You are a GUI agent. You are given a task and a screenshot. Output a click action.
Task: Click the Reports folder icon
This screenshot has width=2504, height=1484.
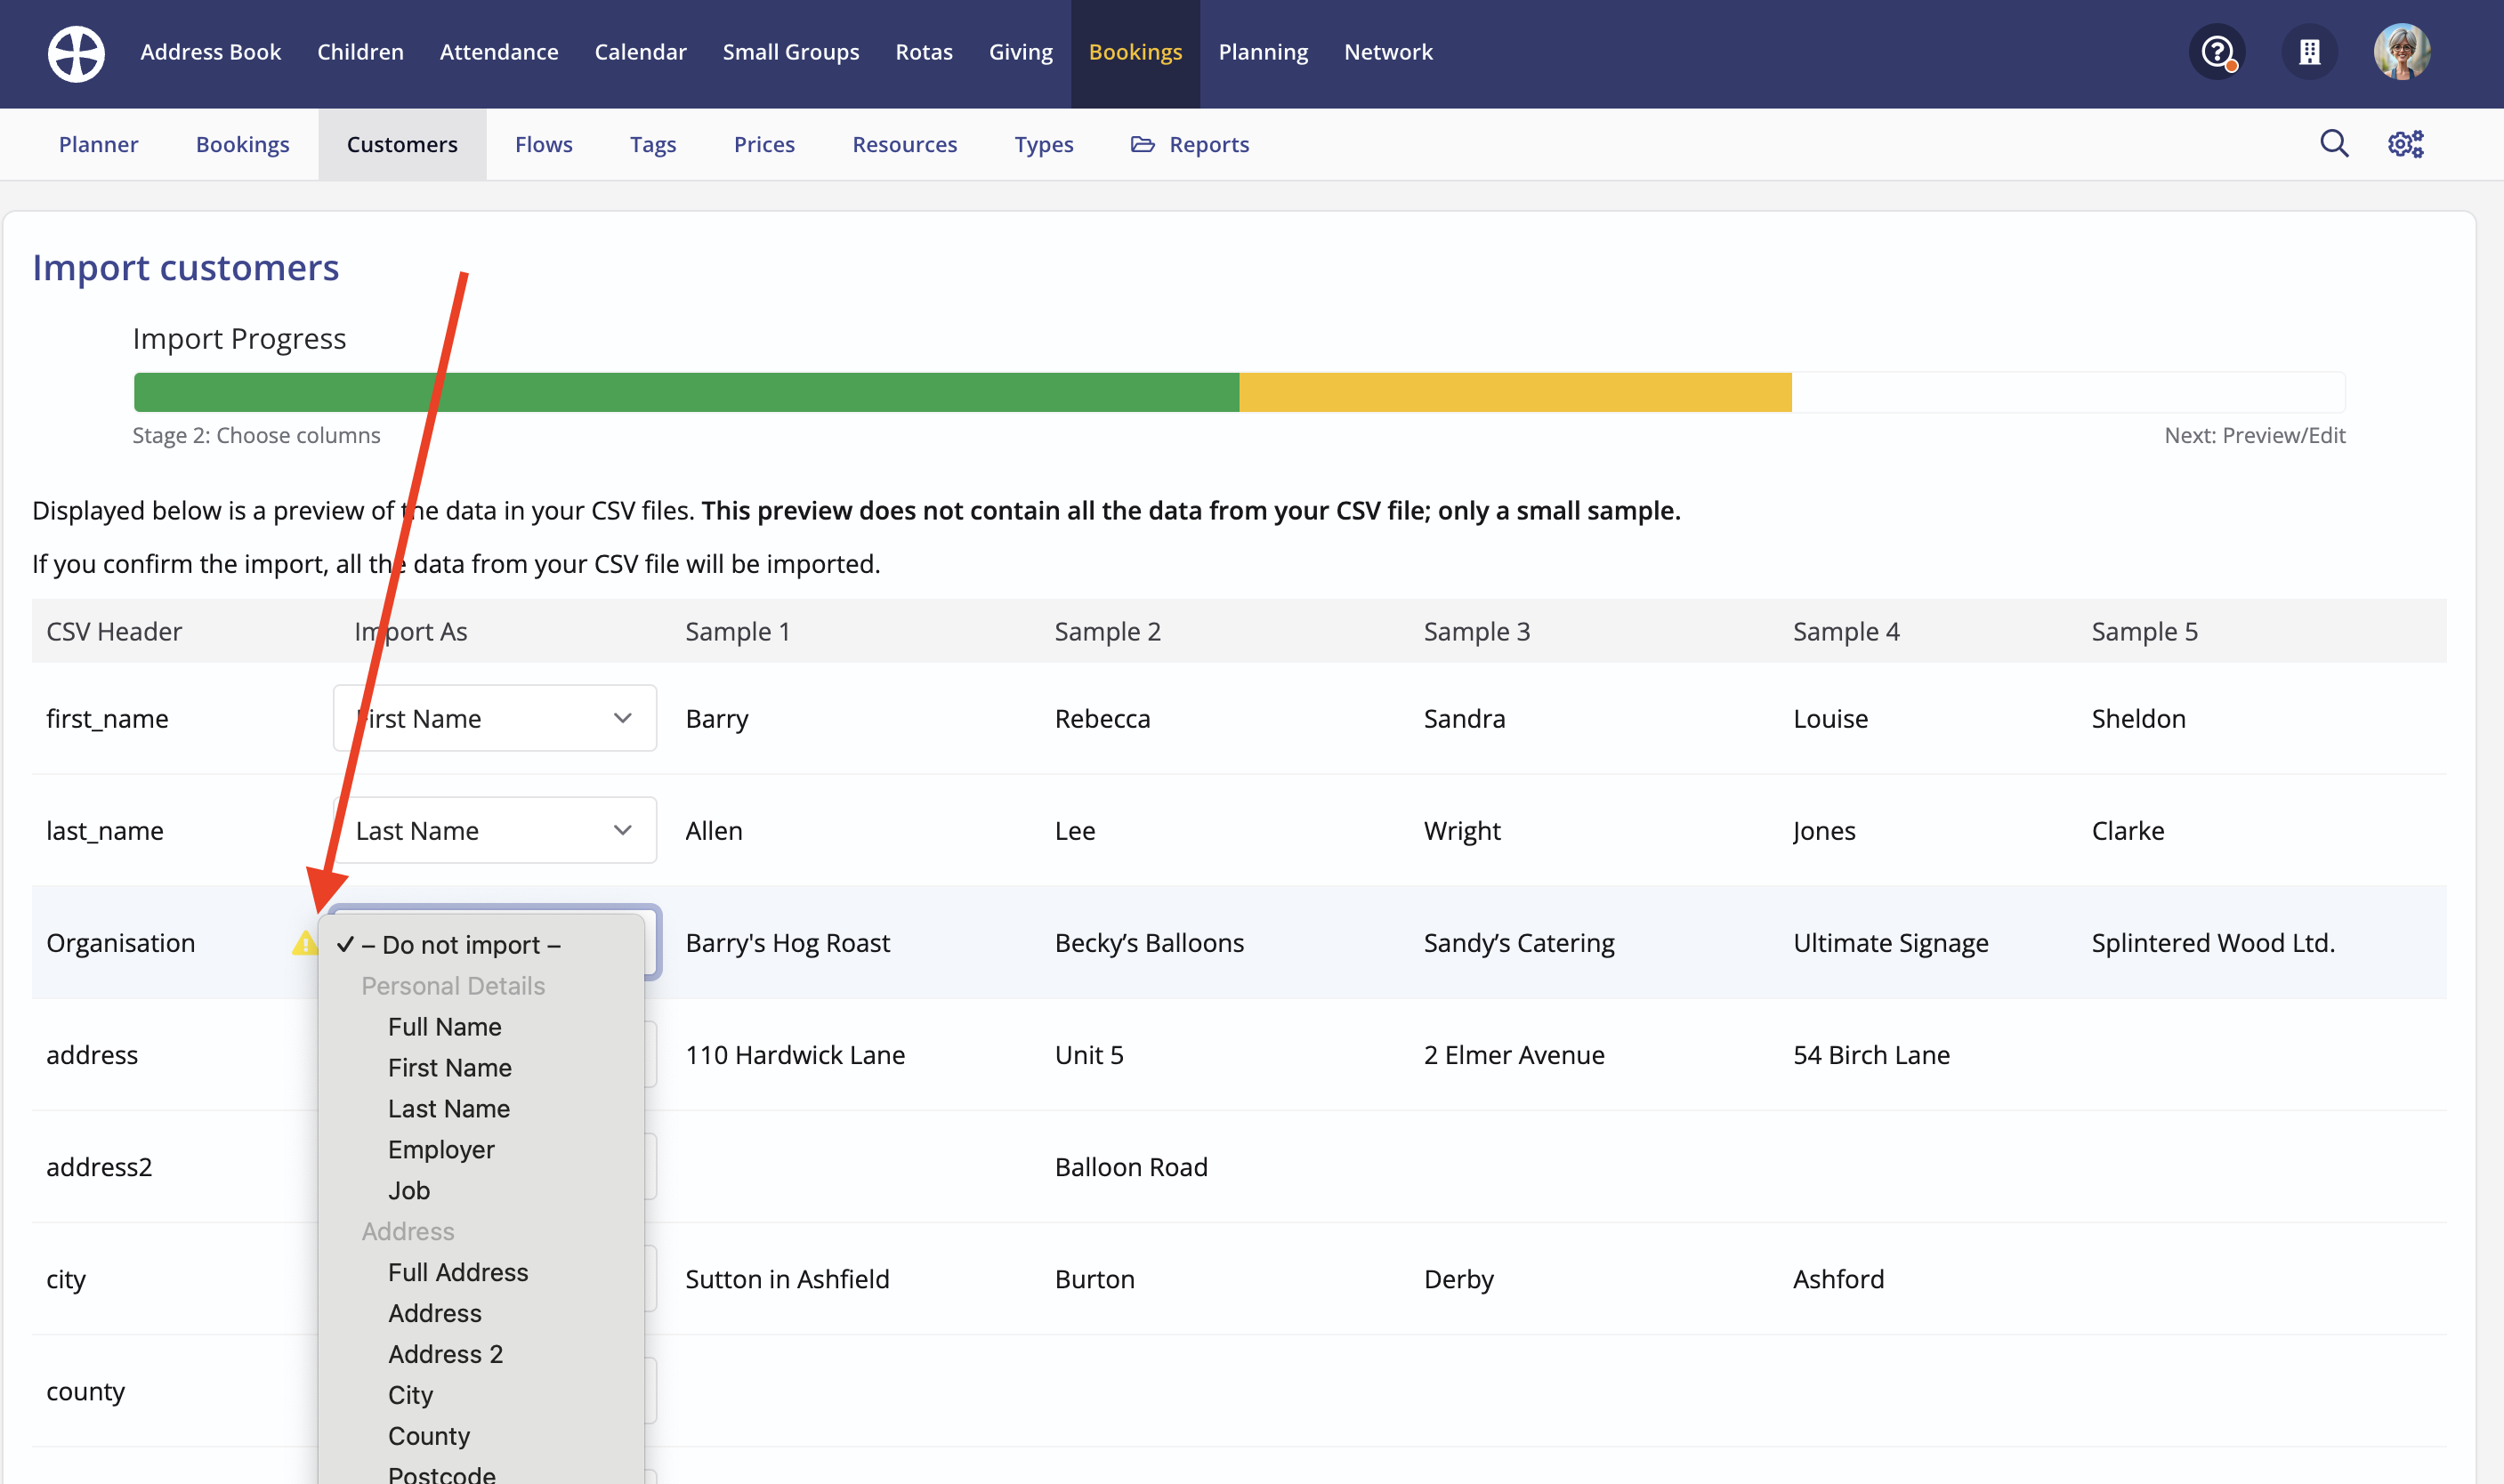(1142, 144)
